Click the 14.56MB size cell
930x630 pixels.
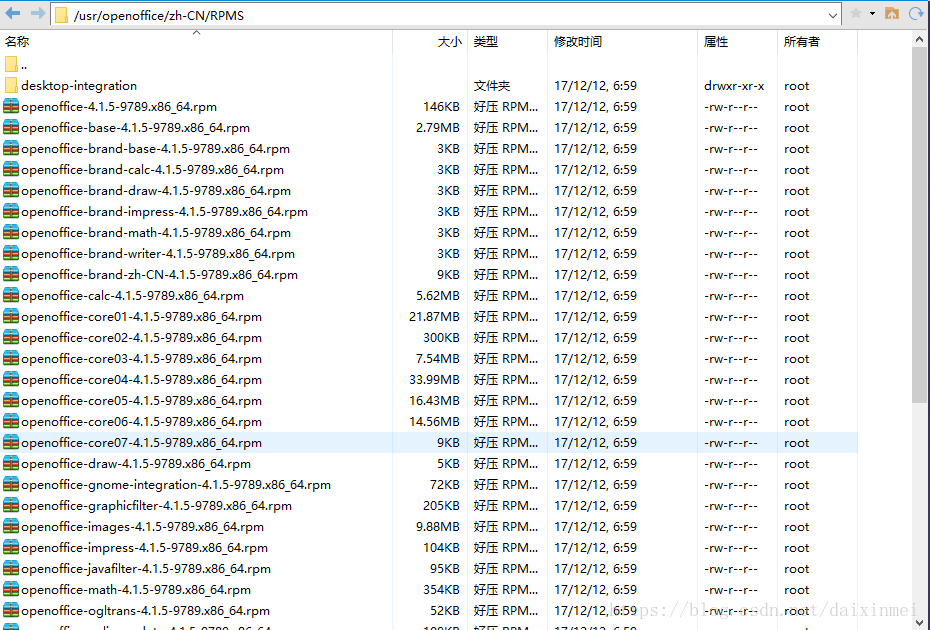pyautogui.click(x=434, y=422)
